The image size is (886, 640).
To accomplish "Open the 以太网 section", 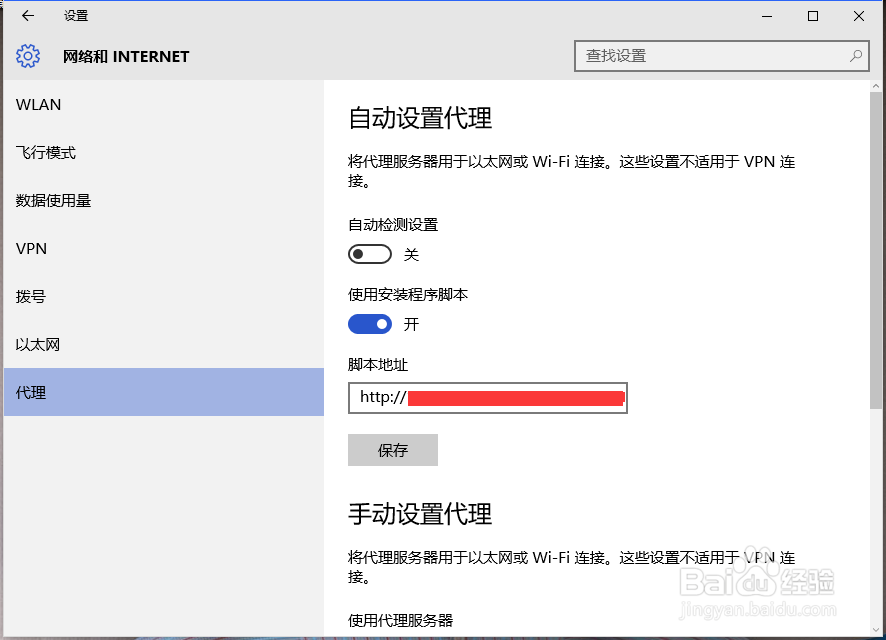I will click(x=163, y=345).
